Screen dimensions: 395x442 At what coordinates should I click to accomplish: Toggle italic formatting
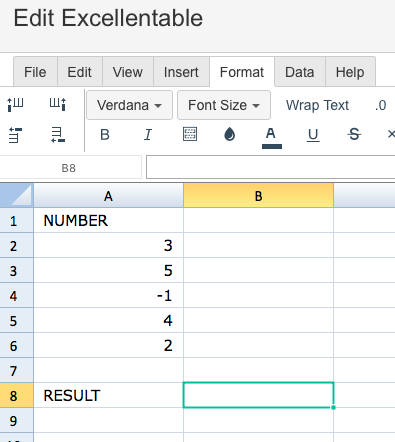click(x=148, y=135)
